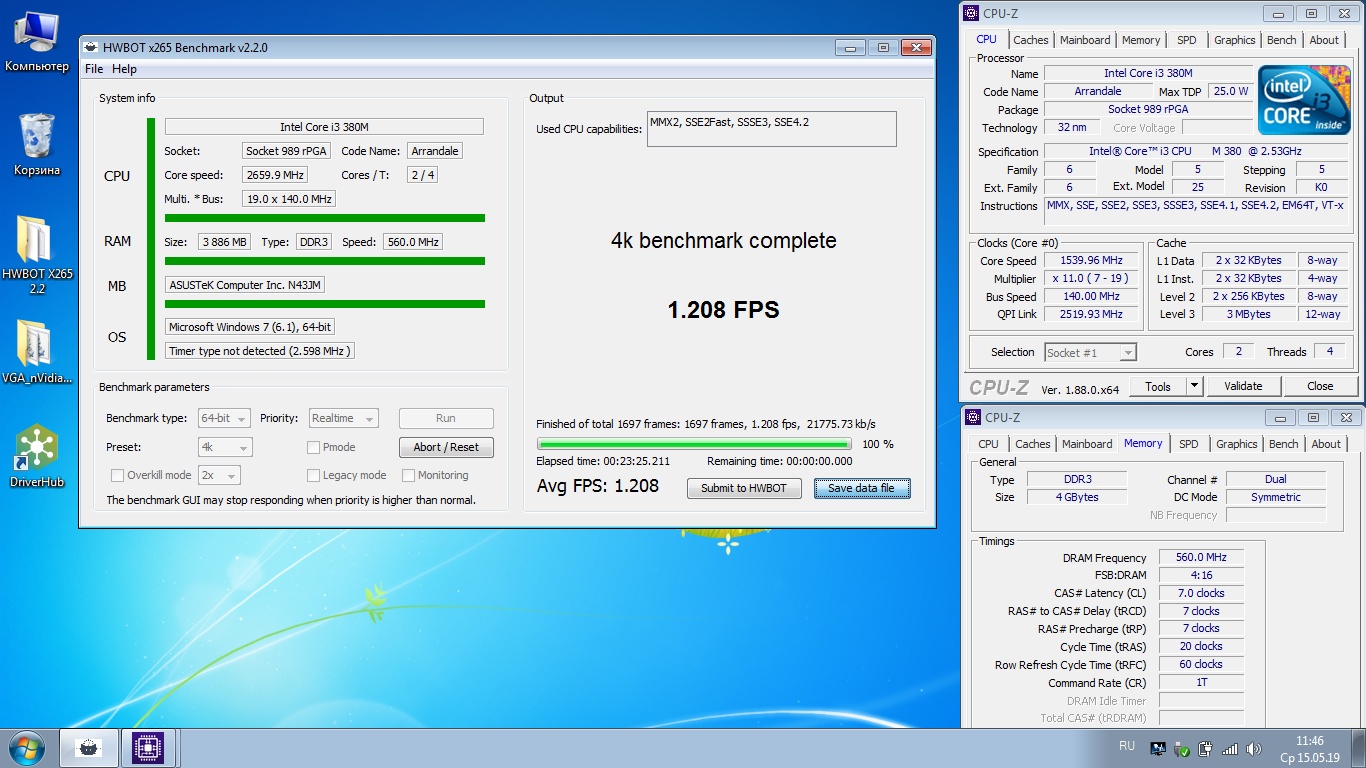Viewport: 1366px width, 768px height.
Task: Click the Validate button in CPU-Z
Action: click(x=1243, y=386)
